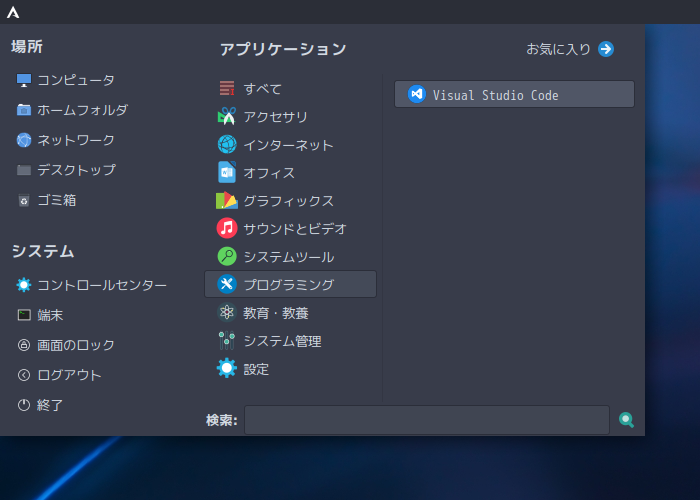Screen dimensions: 700x500
Task: Launch Visual Studio Code entry
Action: click(514, 94)
